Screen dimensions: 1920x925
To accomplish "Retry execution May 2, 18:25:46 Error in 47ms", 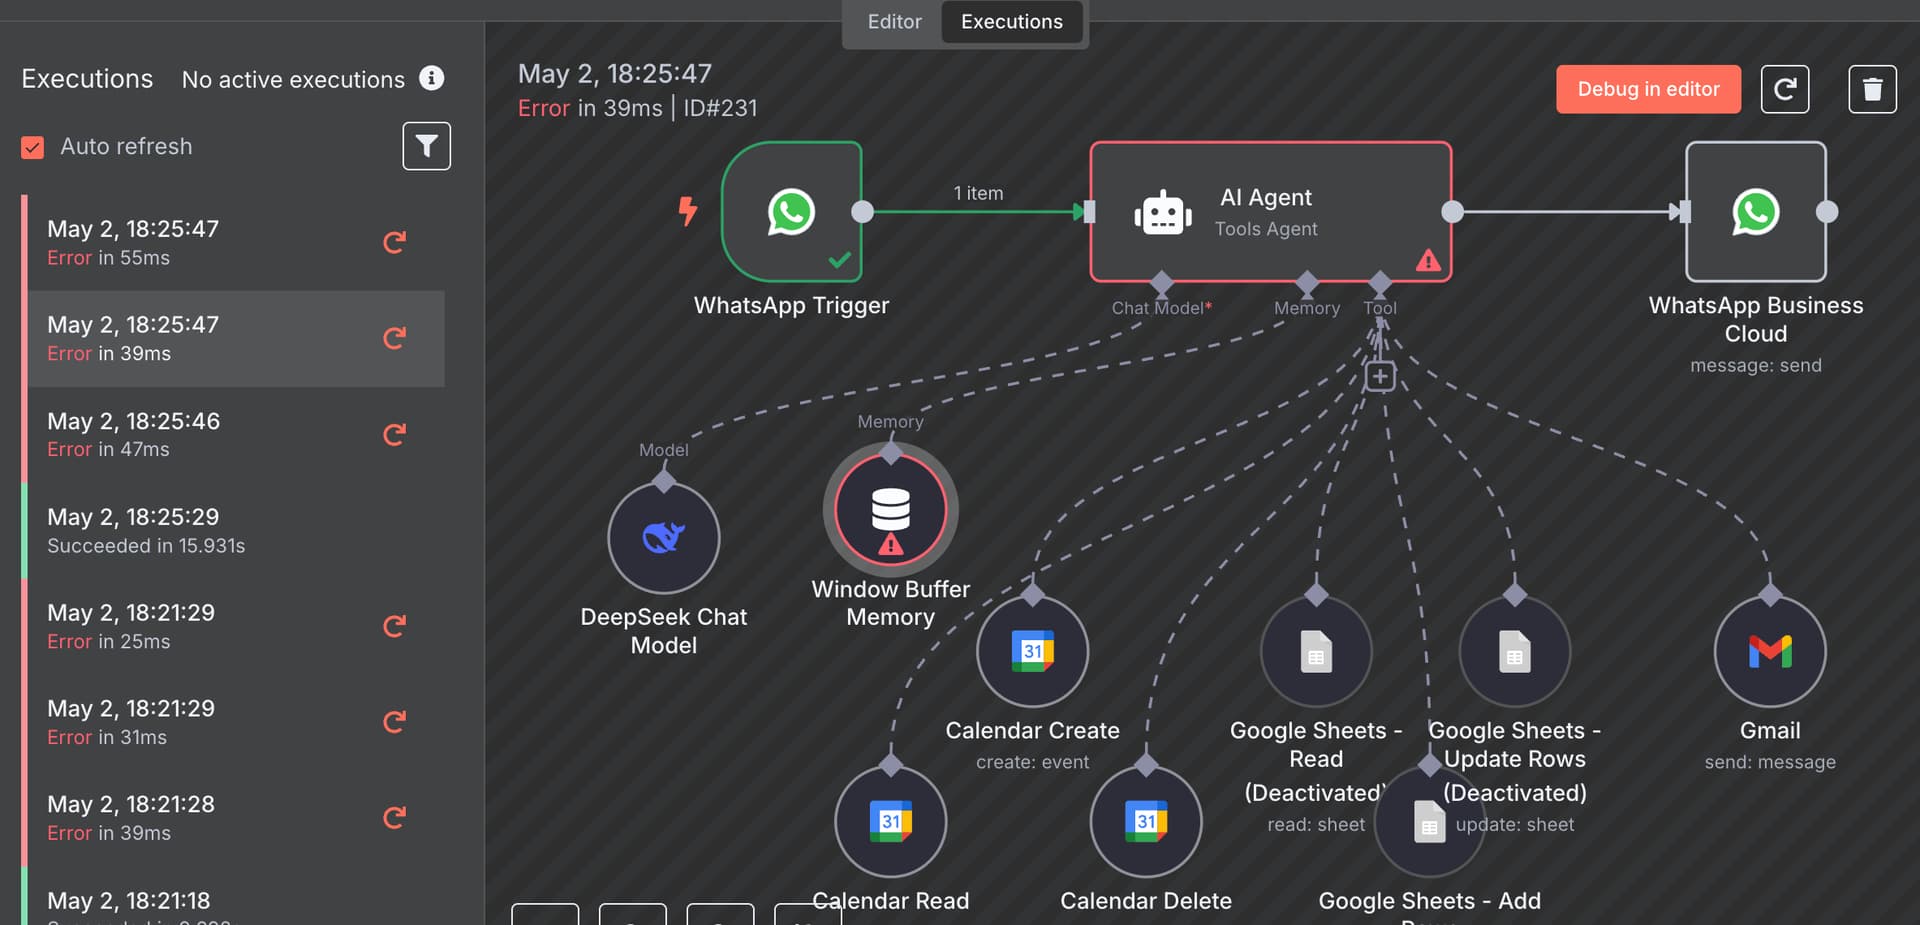I will coord(395,434).
